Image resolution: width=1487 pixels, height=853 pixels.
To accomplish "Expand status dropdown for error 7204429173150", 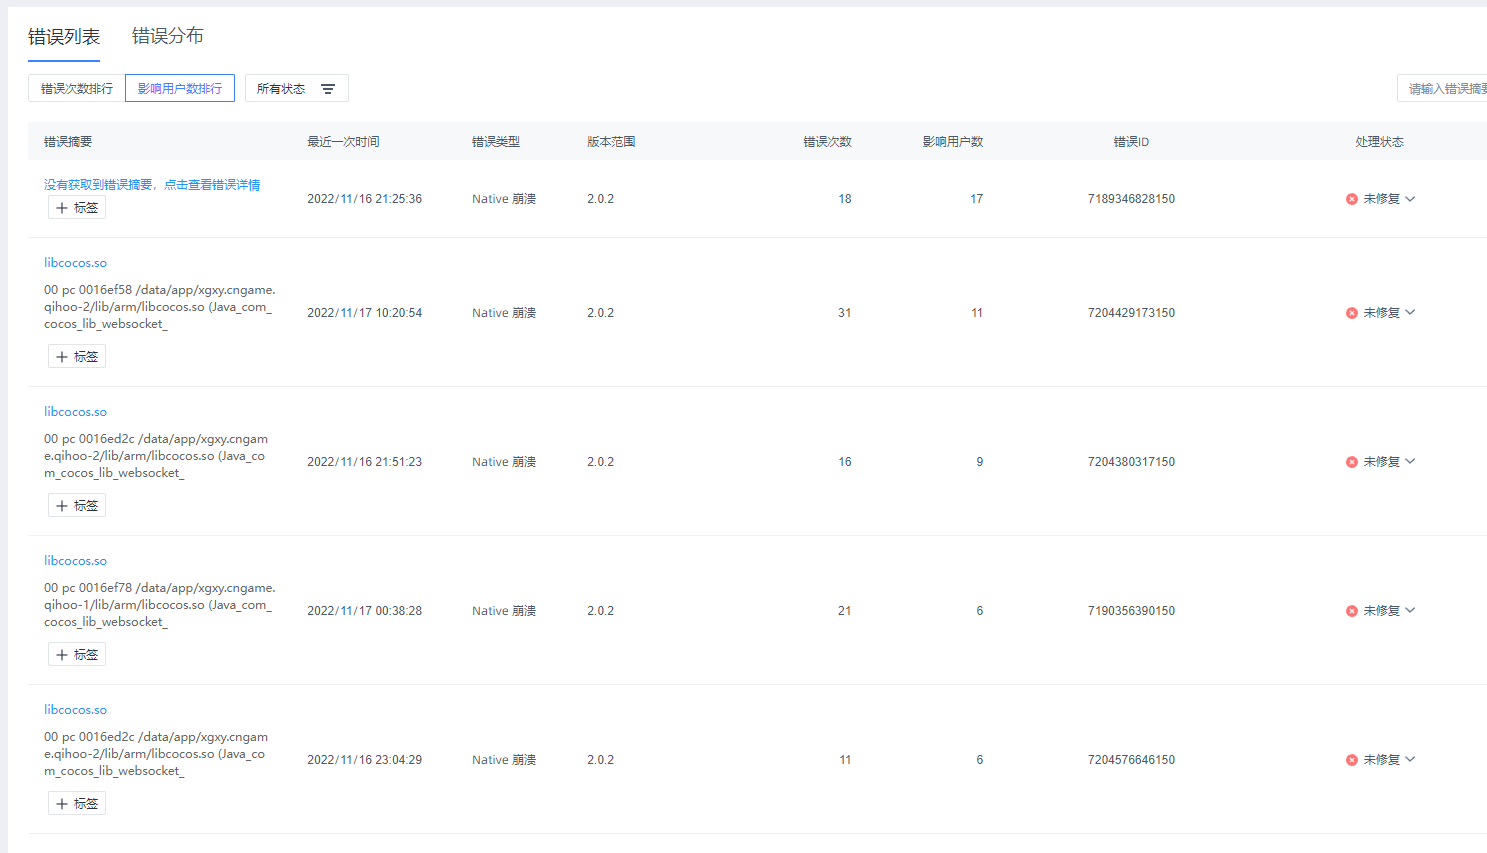I will 1410,313.
